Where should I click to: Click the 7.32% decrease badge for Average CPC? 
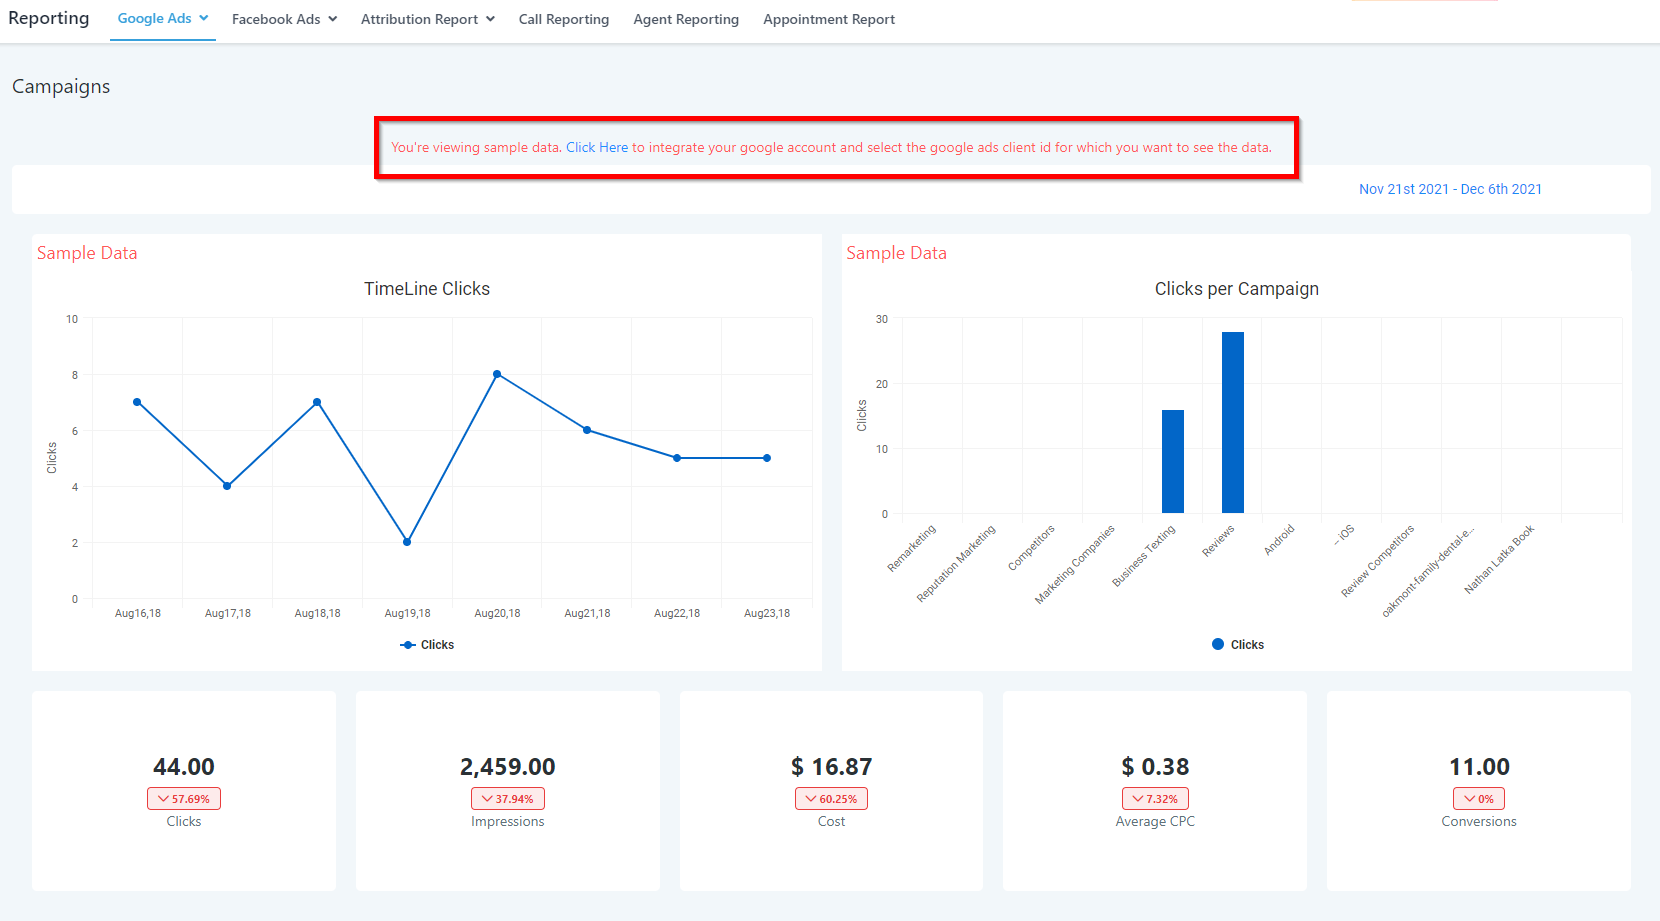[1155, 799]
